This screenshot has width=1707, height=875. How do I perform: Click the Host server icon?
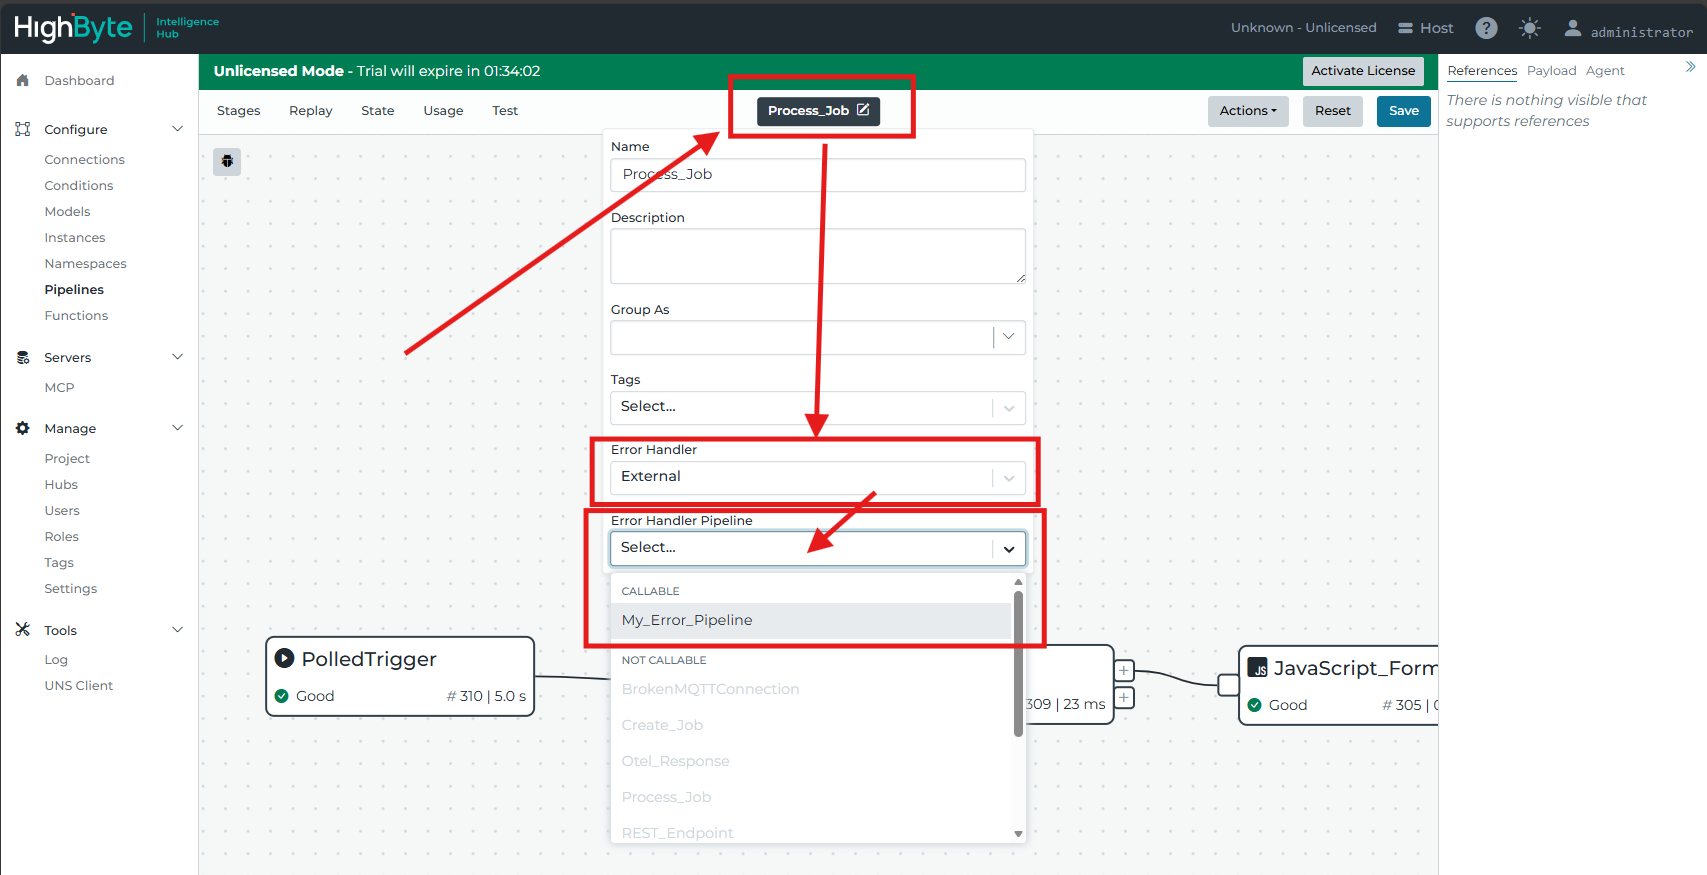[x=1405, y=28]
